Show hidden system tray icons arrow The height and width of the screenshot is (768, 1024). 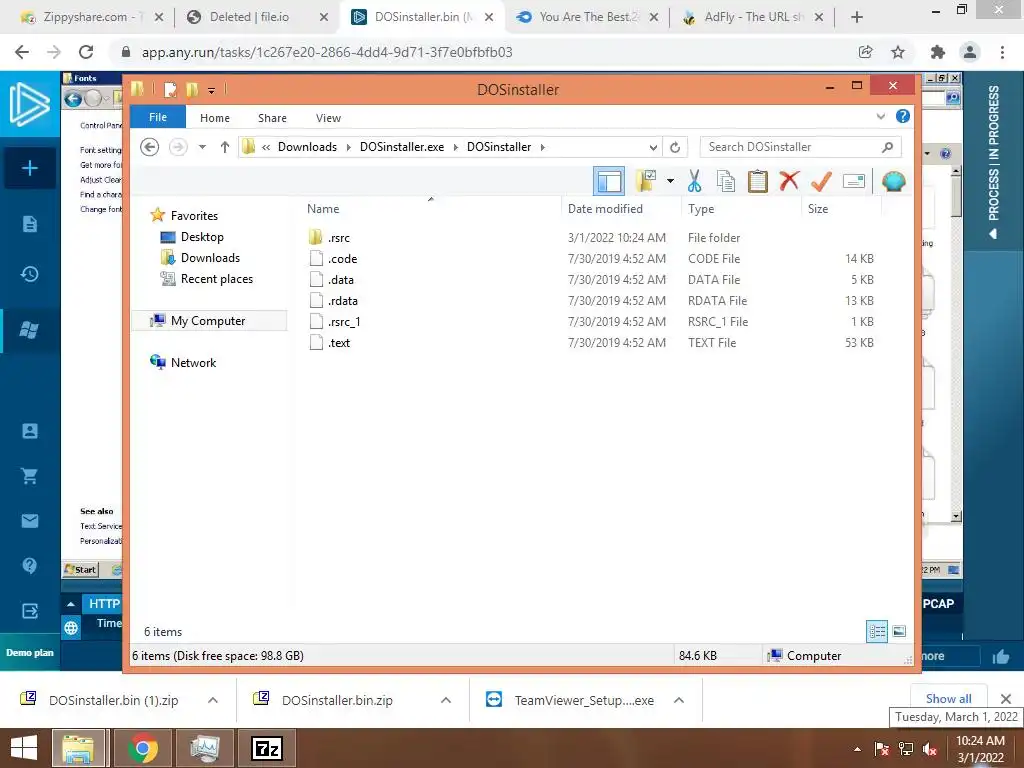tap(857, 749)
